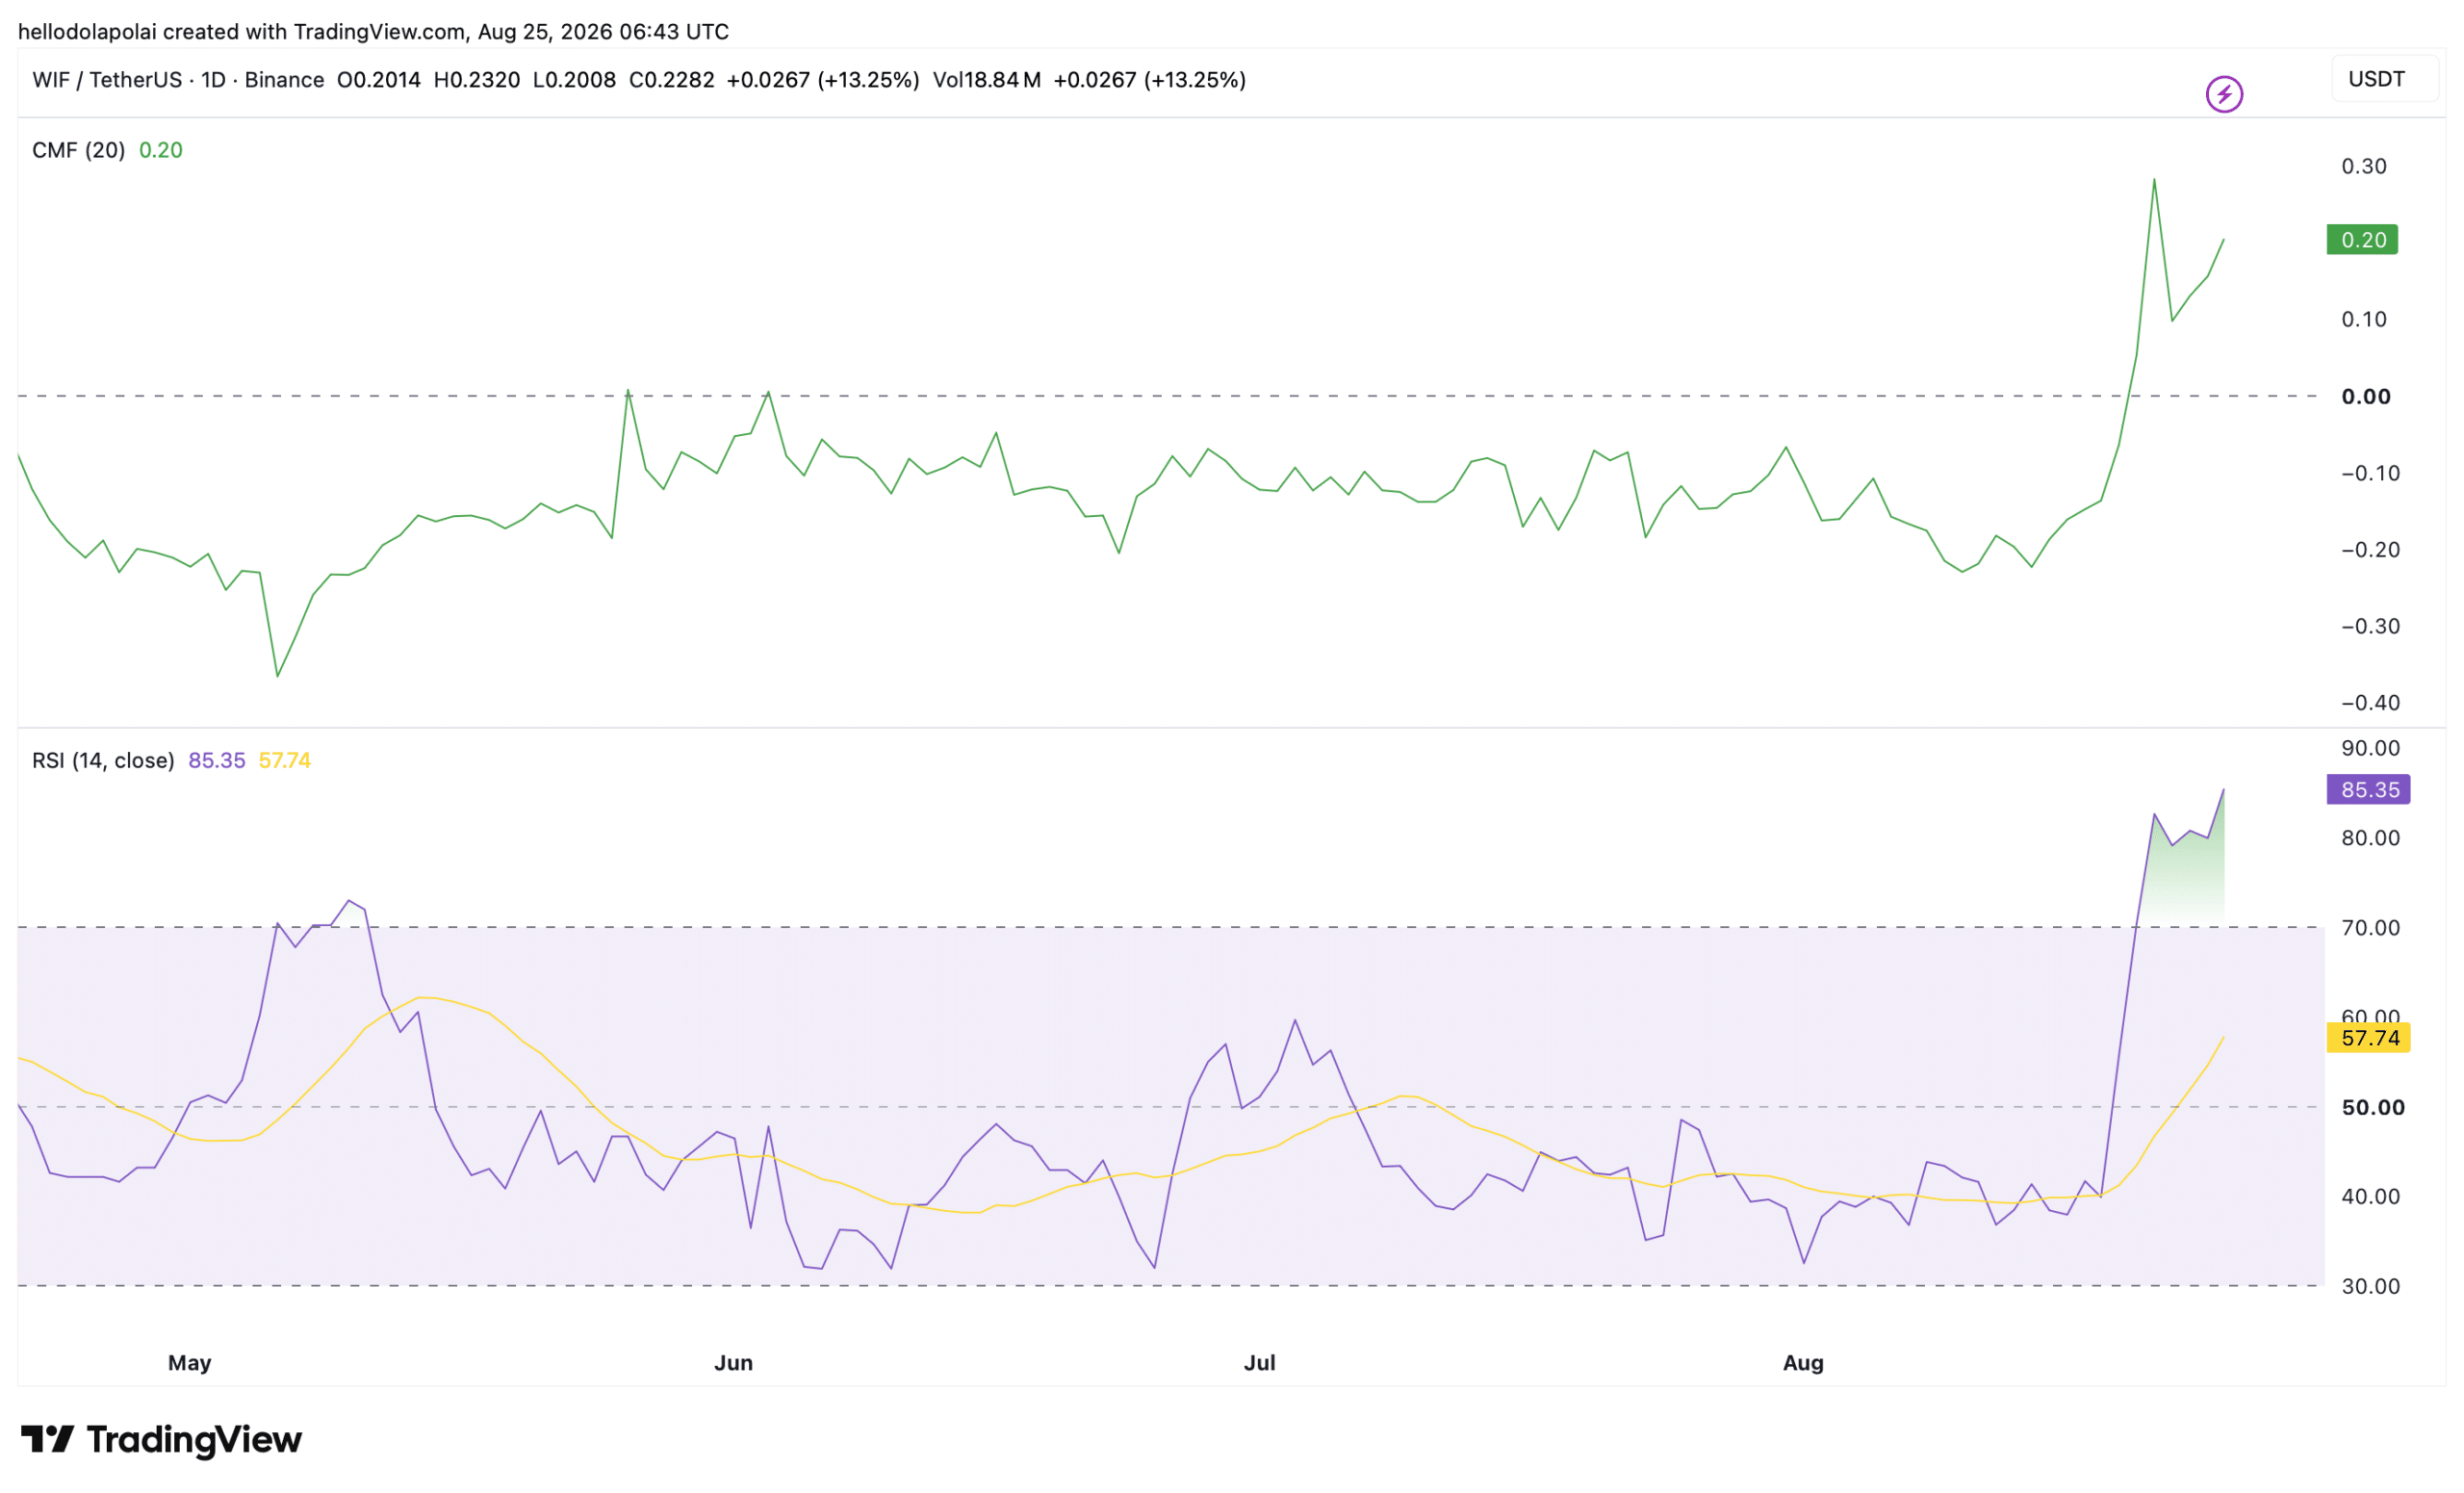Click the 80.00 label on RSI axis
The width and height of the screenshot is (2464, 1493).
pyautogui.click(x=2371, y=838)
